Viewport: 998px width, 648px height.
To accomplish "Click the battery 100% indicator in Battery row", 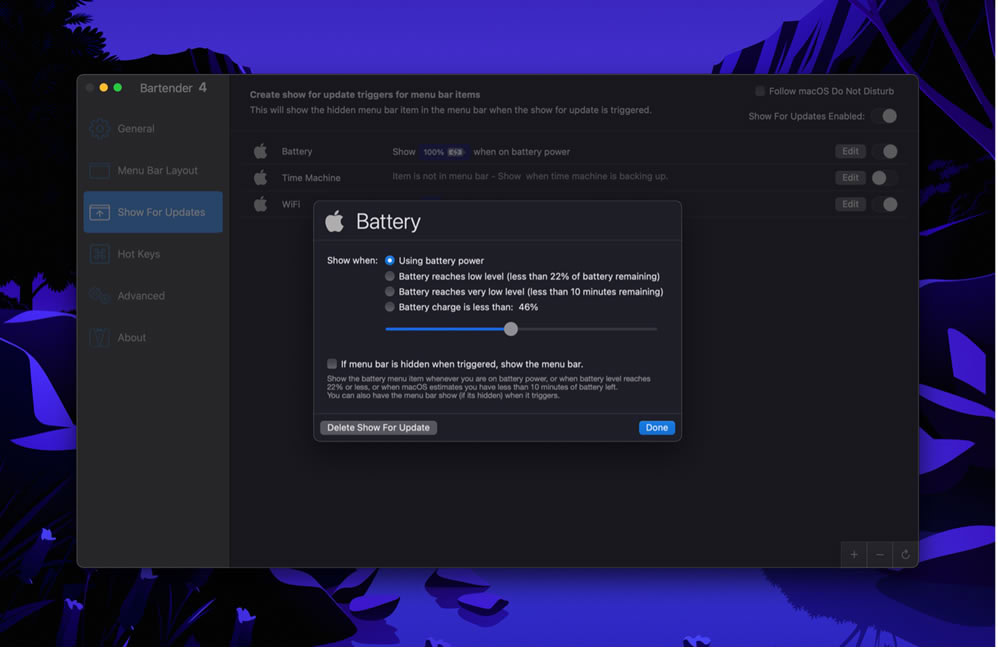I will [443, 151].
